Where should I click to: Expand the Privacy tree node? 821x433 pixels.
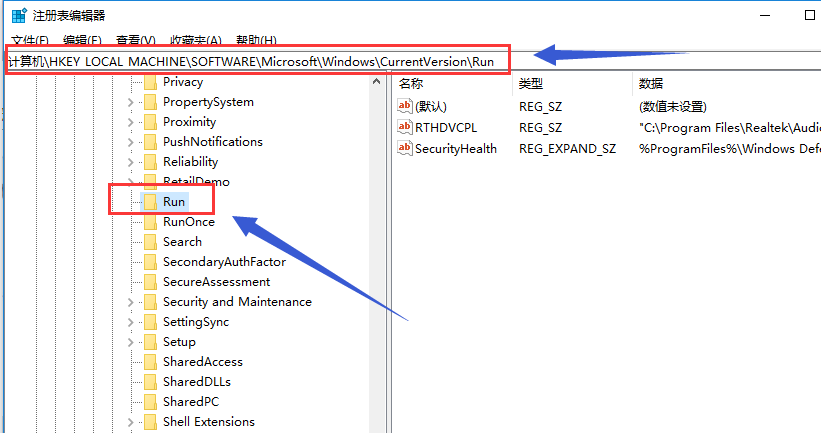(130, 82)
